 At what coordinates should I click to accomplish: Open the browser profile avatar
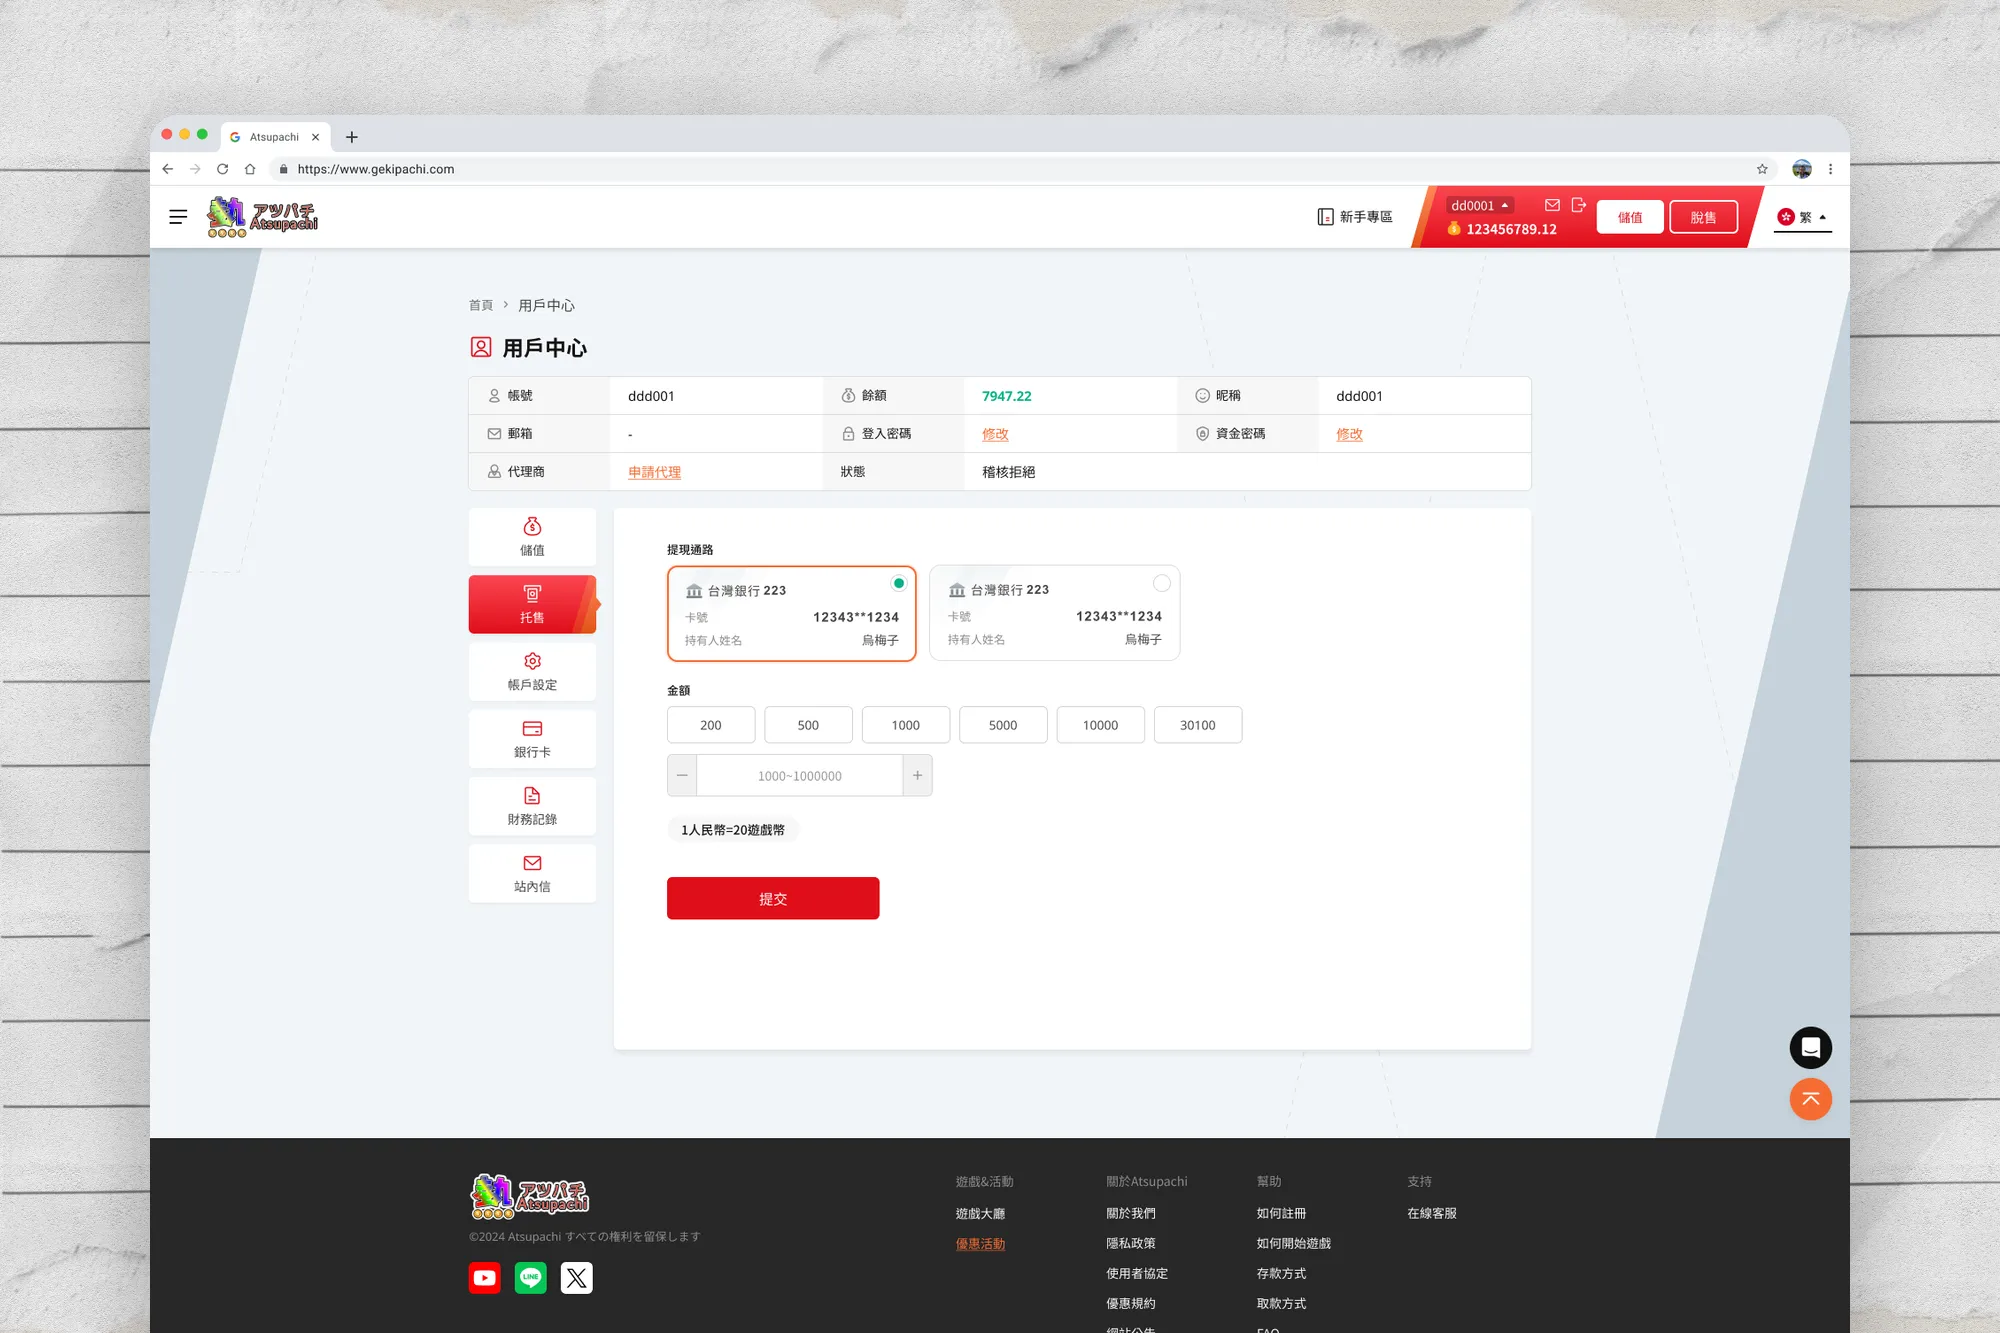(x=1802, y=169)
